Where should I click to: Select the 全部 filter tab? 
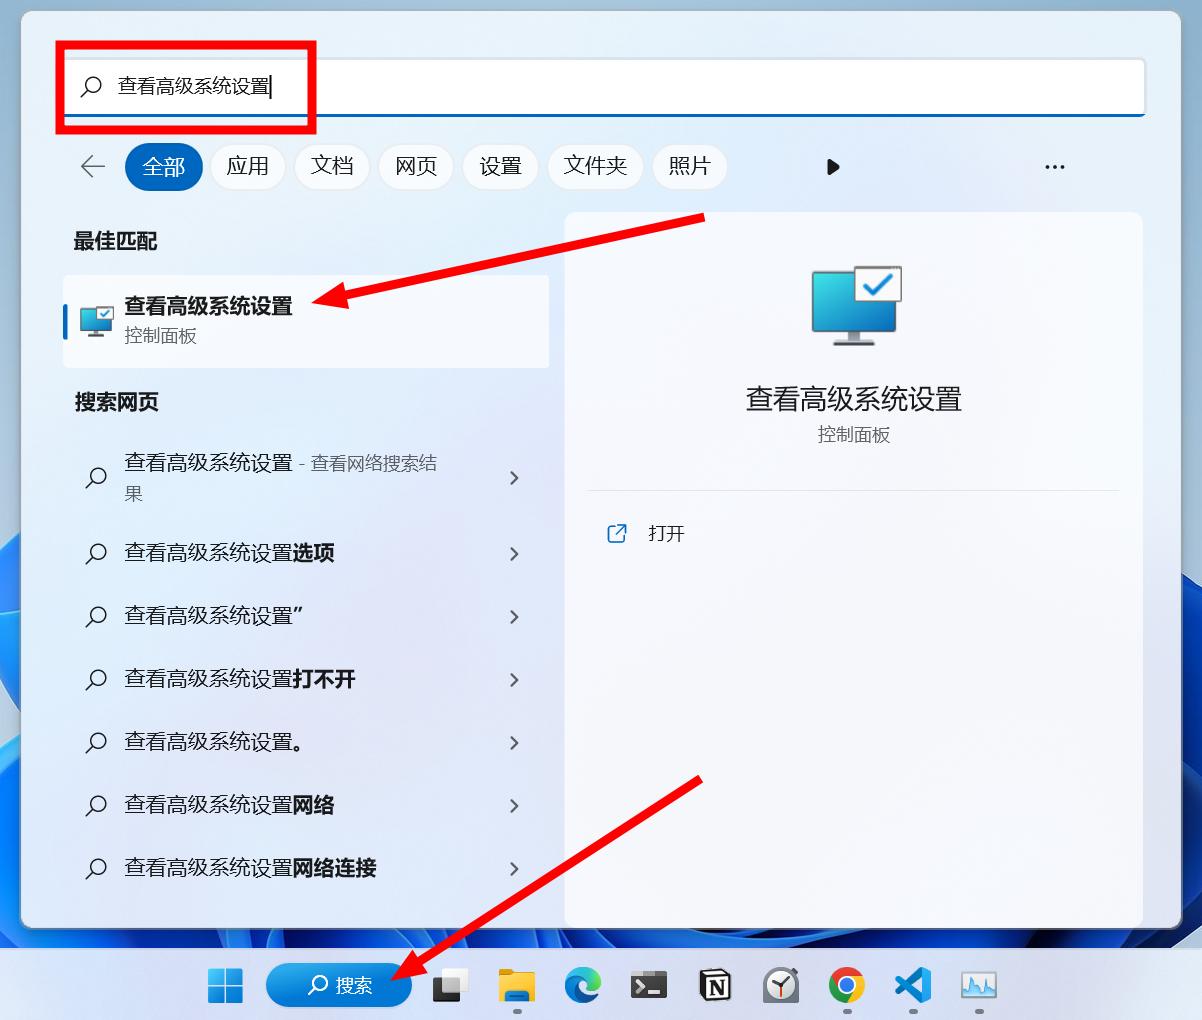[164, 167]
